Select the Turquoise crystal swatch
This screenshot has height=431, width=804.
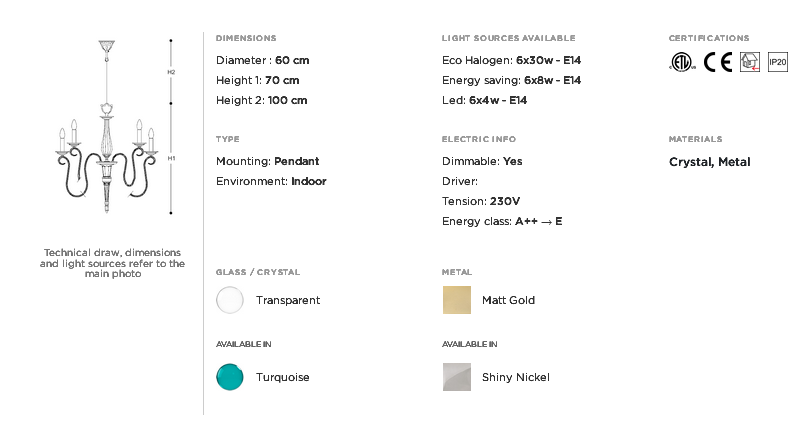[x=230, y=377]
